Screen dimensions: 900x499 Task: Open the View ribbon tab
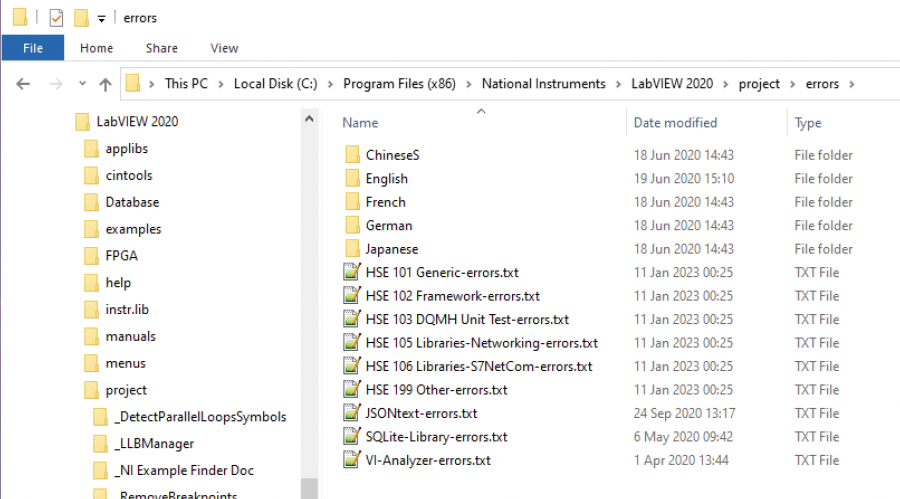[x=224, y=48]
